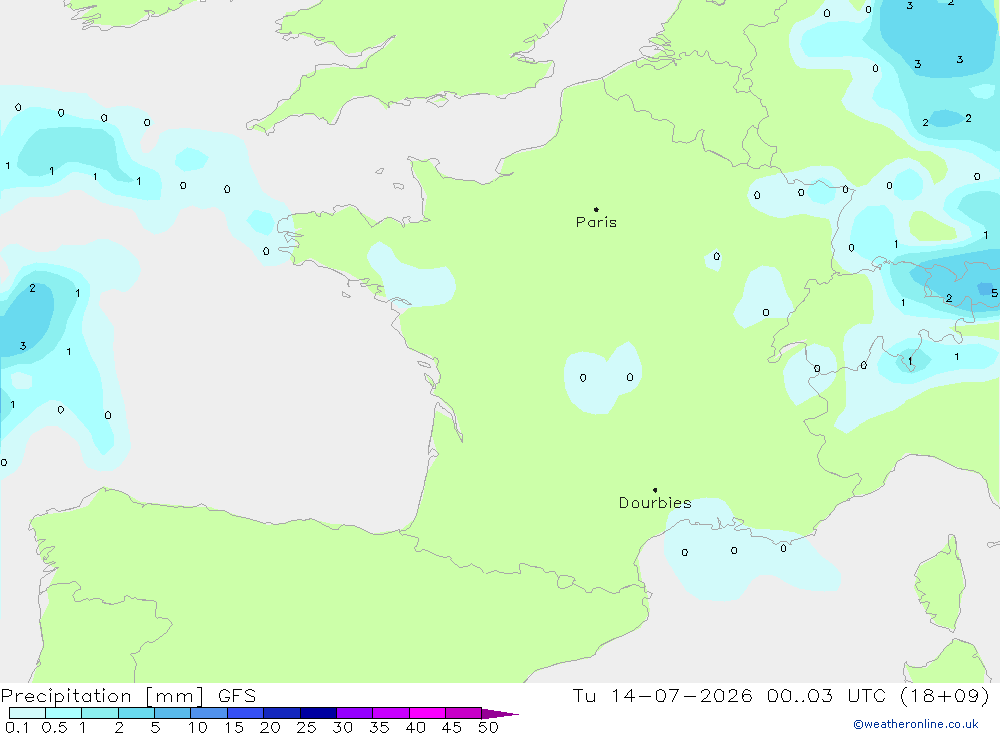Click the 2 legend scale number
The width and height of the screenshot is (1000, 733).
(x=119, y=727)
